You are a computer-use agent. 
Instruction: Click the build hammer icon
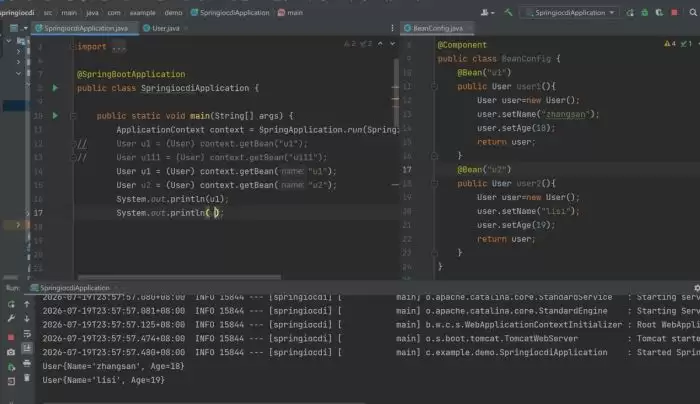pyautogui.click(x=508, y=12)
